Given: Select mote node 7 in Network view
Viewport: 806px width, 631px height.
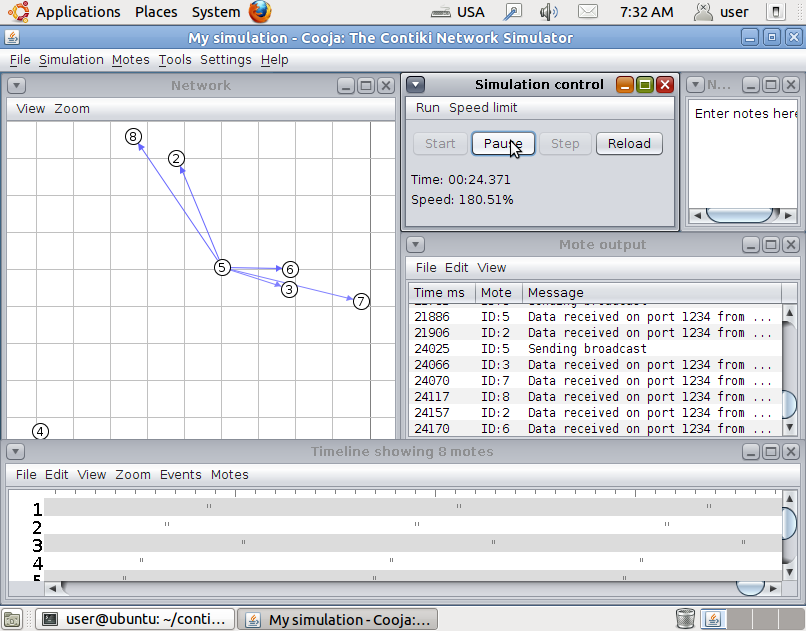Looking at the screenshot, I should tap(361, 301).
